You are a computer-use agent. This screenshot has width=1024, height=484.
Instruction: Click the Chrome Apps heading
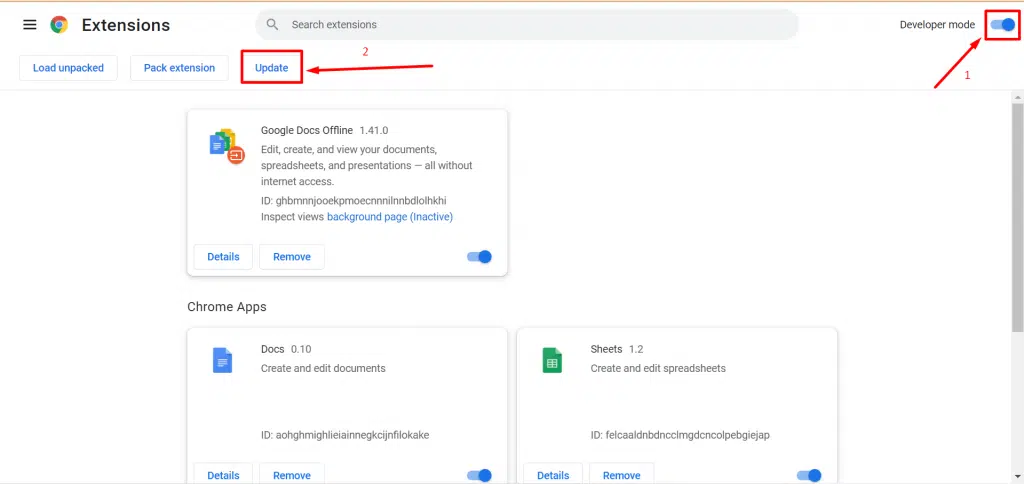click(x=227, y=306)
